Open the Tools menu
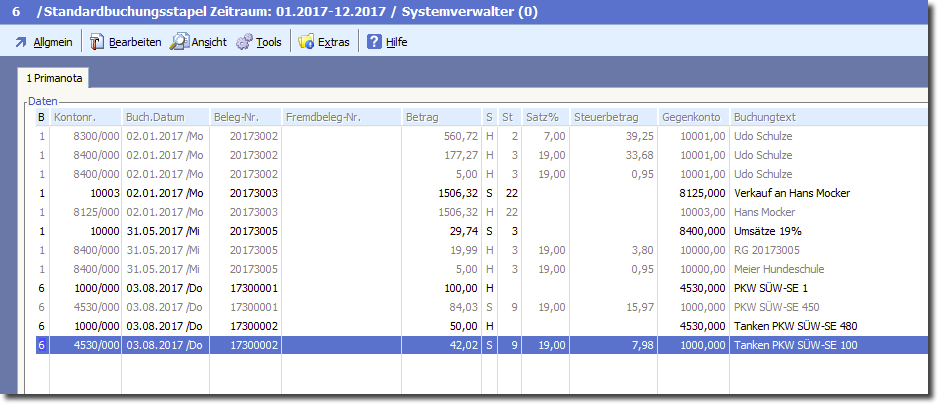This screenshot has width=938, height=404. [268, 42]
